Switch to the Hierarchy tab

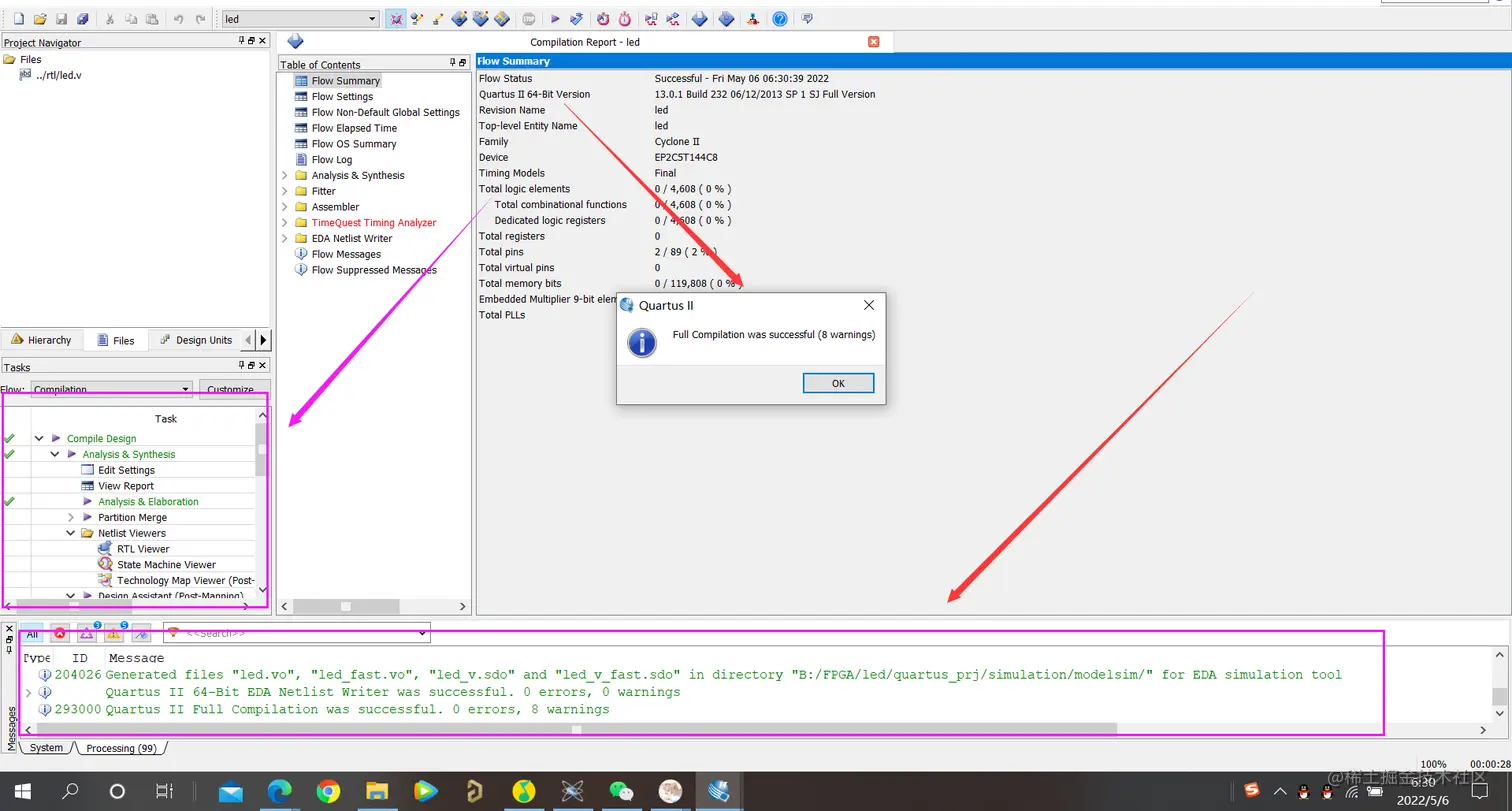(42, 340)
